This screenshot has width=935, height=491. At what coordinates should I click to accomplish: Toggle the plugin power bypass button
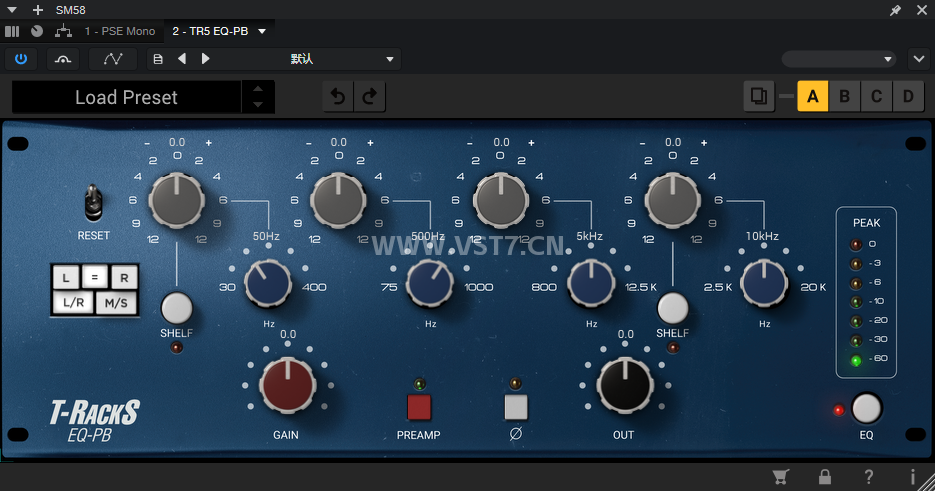pos(21,59)
